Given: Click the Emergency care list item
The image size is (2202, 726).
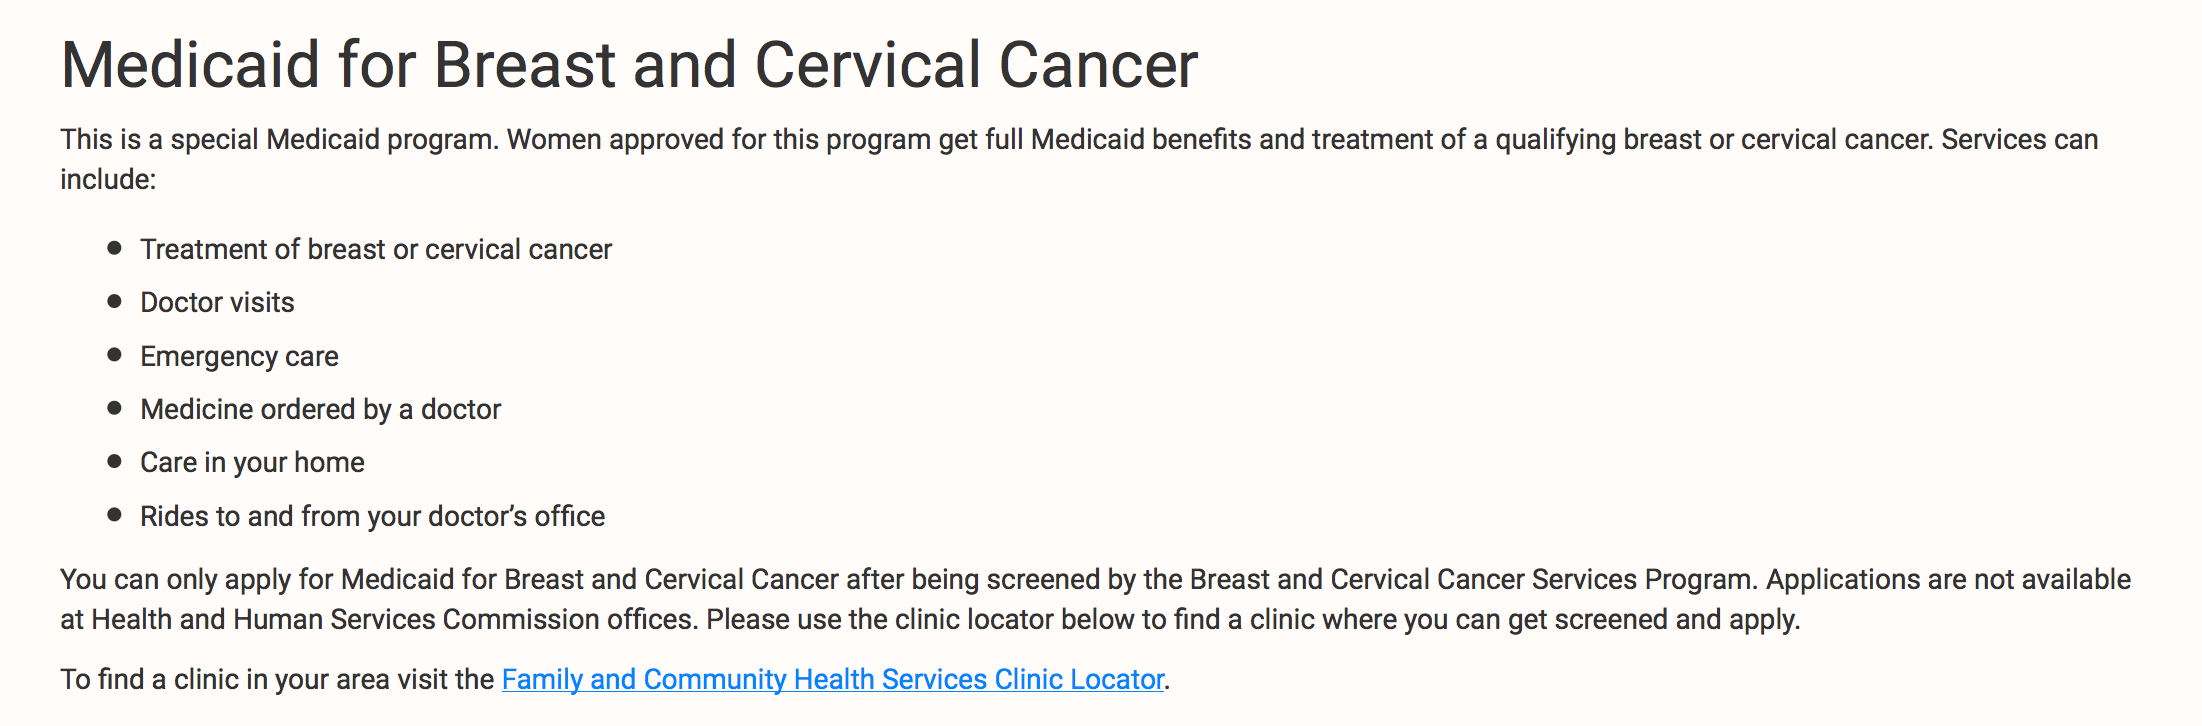Looking at the screenshot, I should pyautogui.click(x=239, y=356).
